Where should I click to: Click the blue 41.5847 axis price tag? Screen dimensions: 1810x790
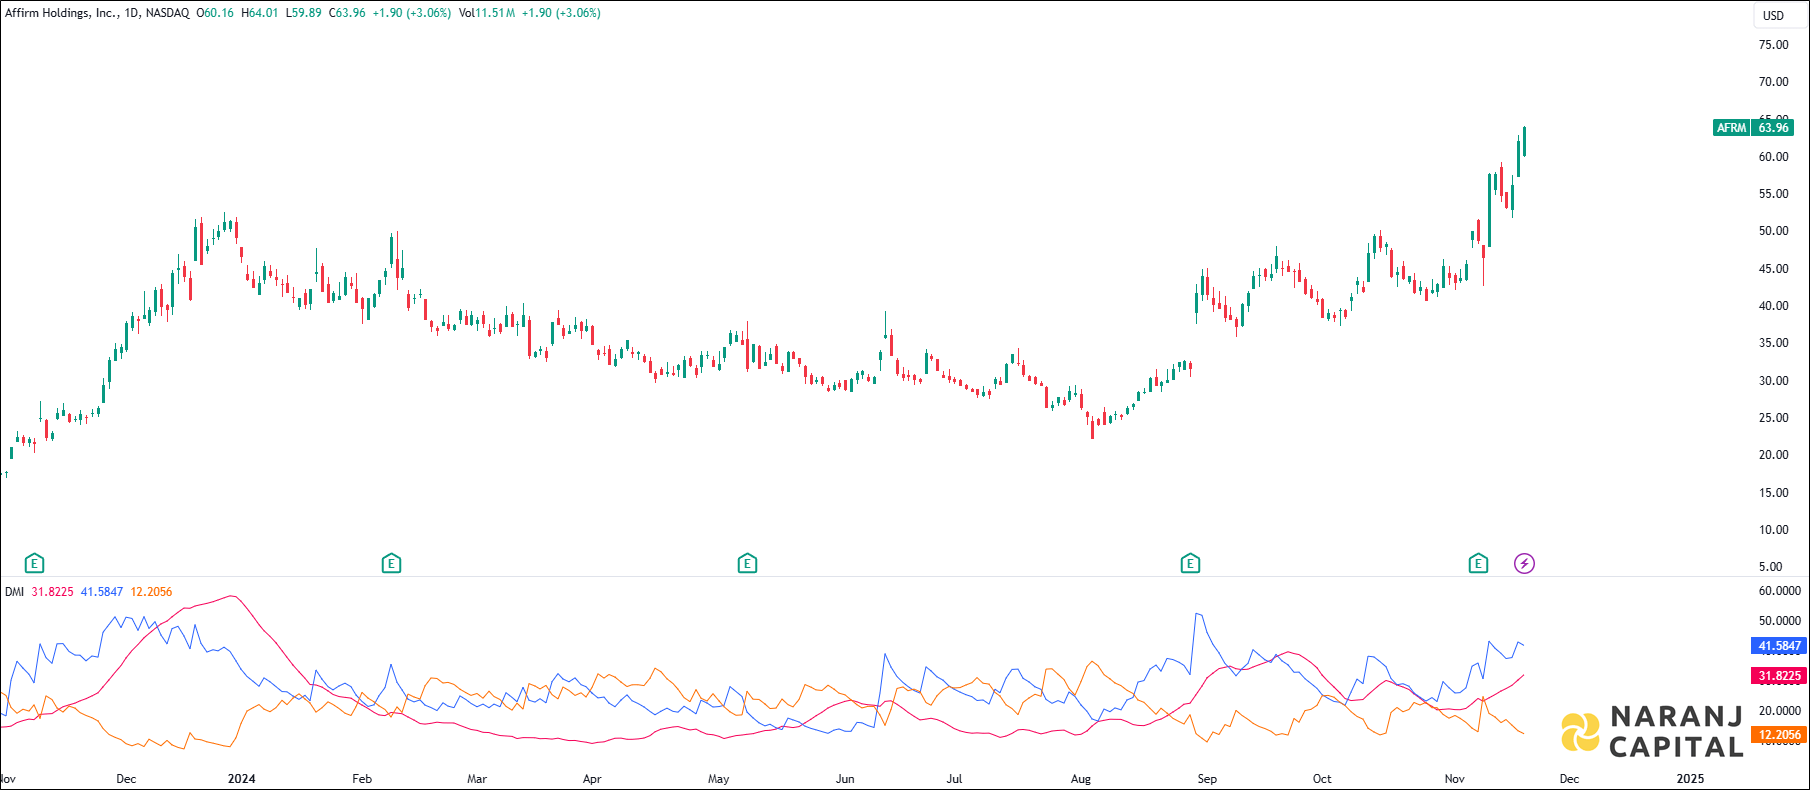1779,646
